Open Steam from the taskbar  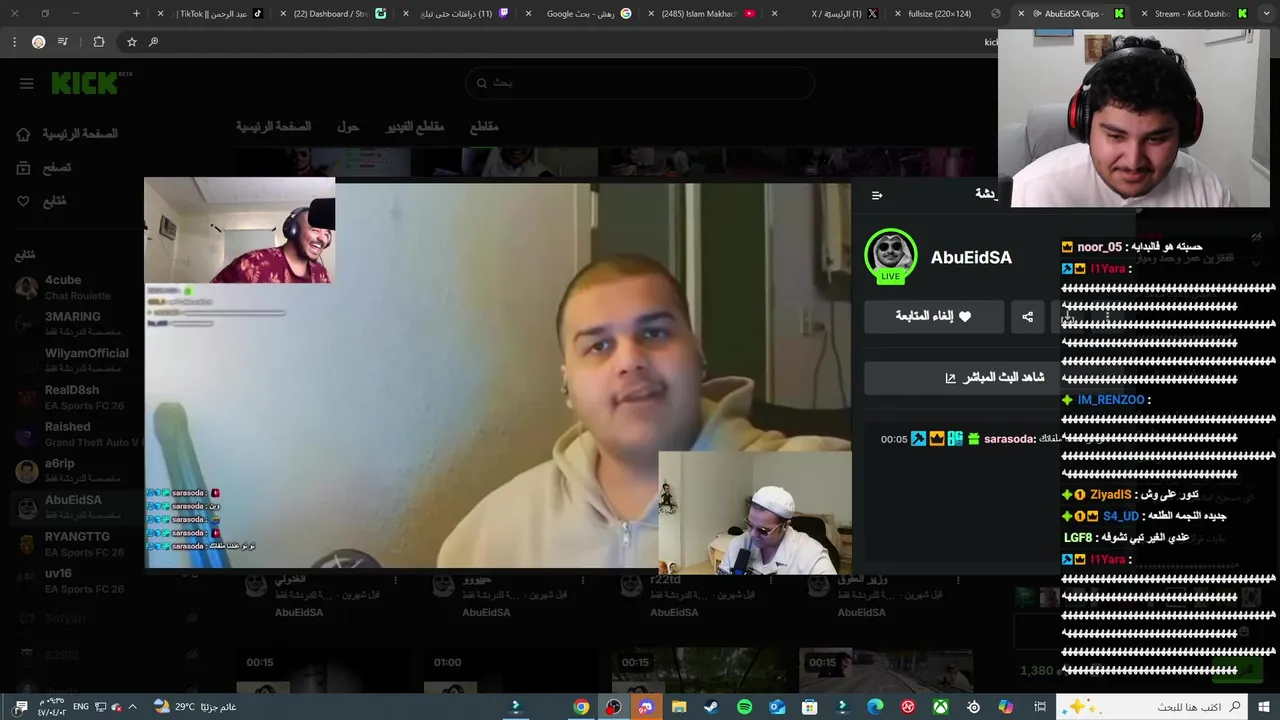(711, 707)
